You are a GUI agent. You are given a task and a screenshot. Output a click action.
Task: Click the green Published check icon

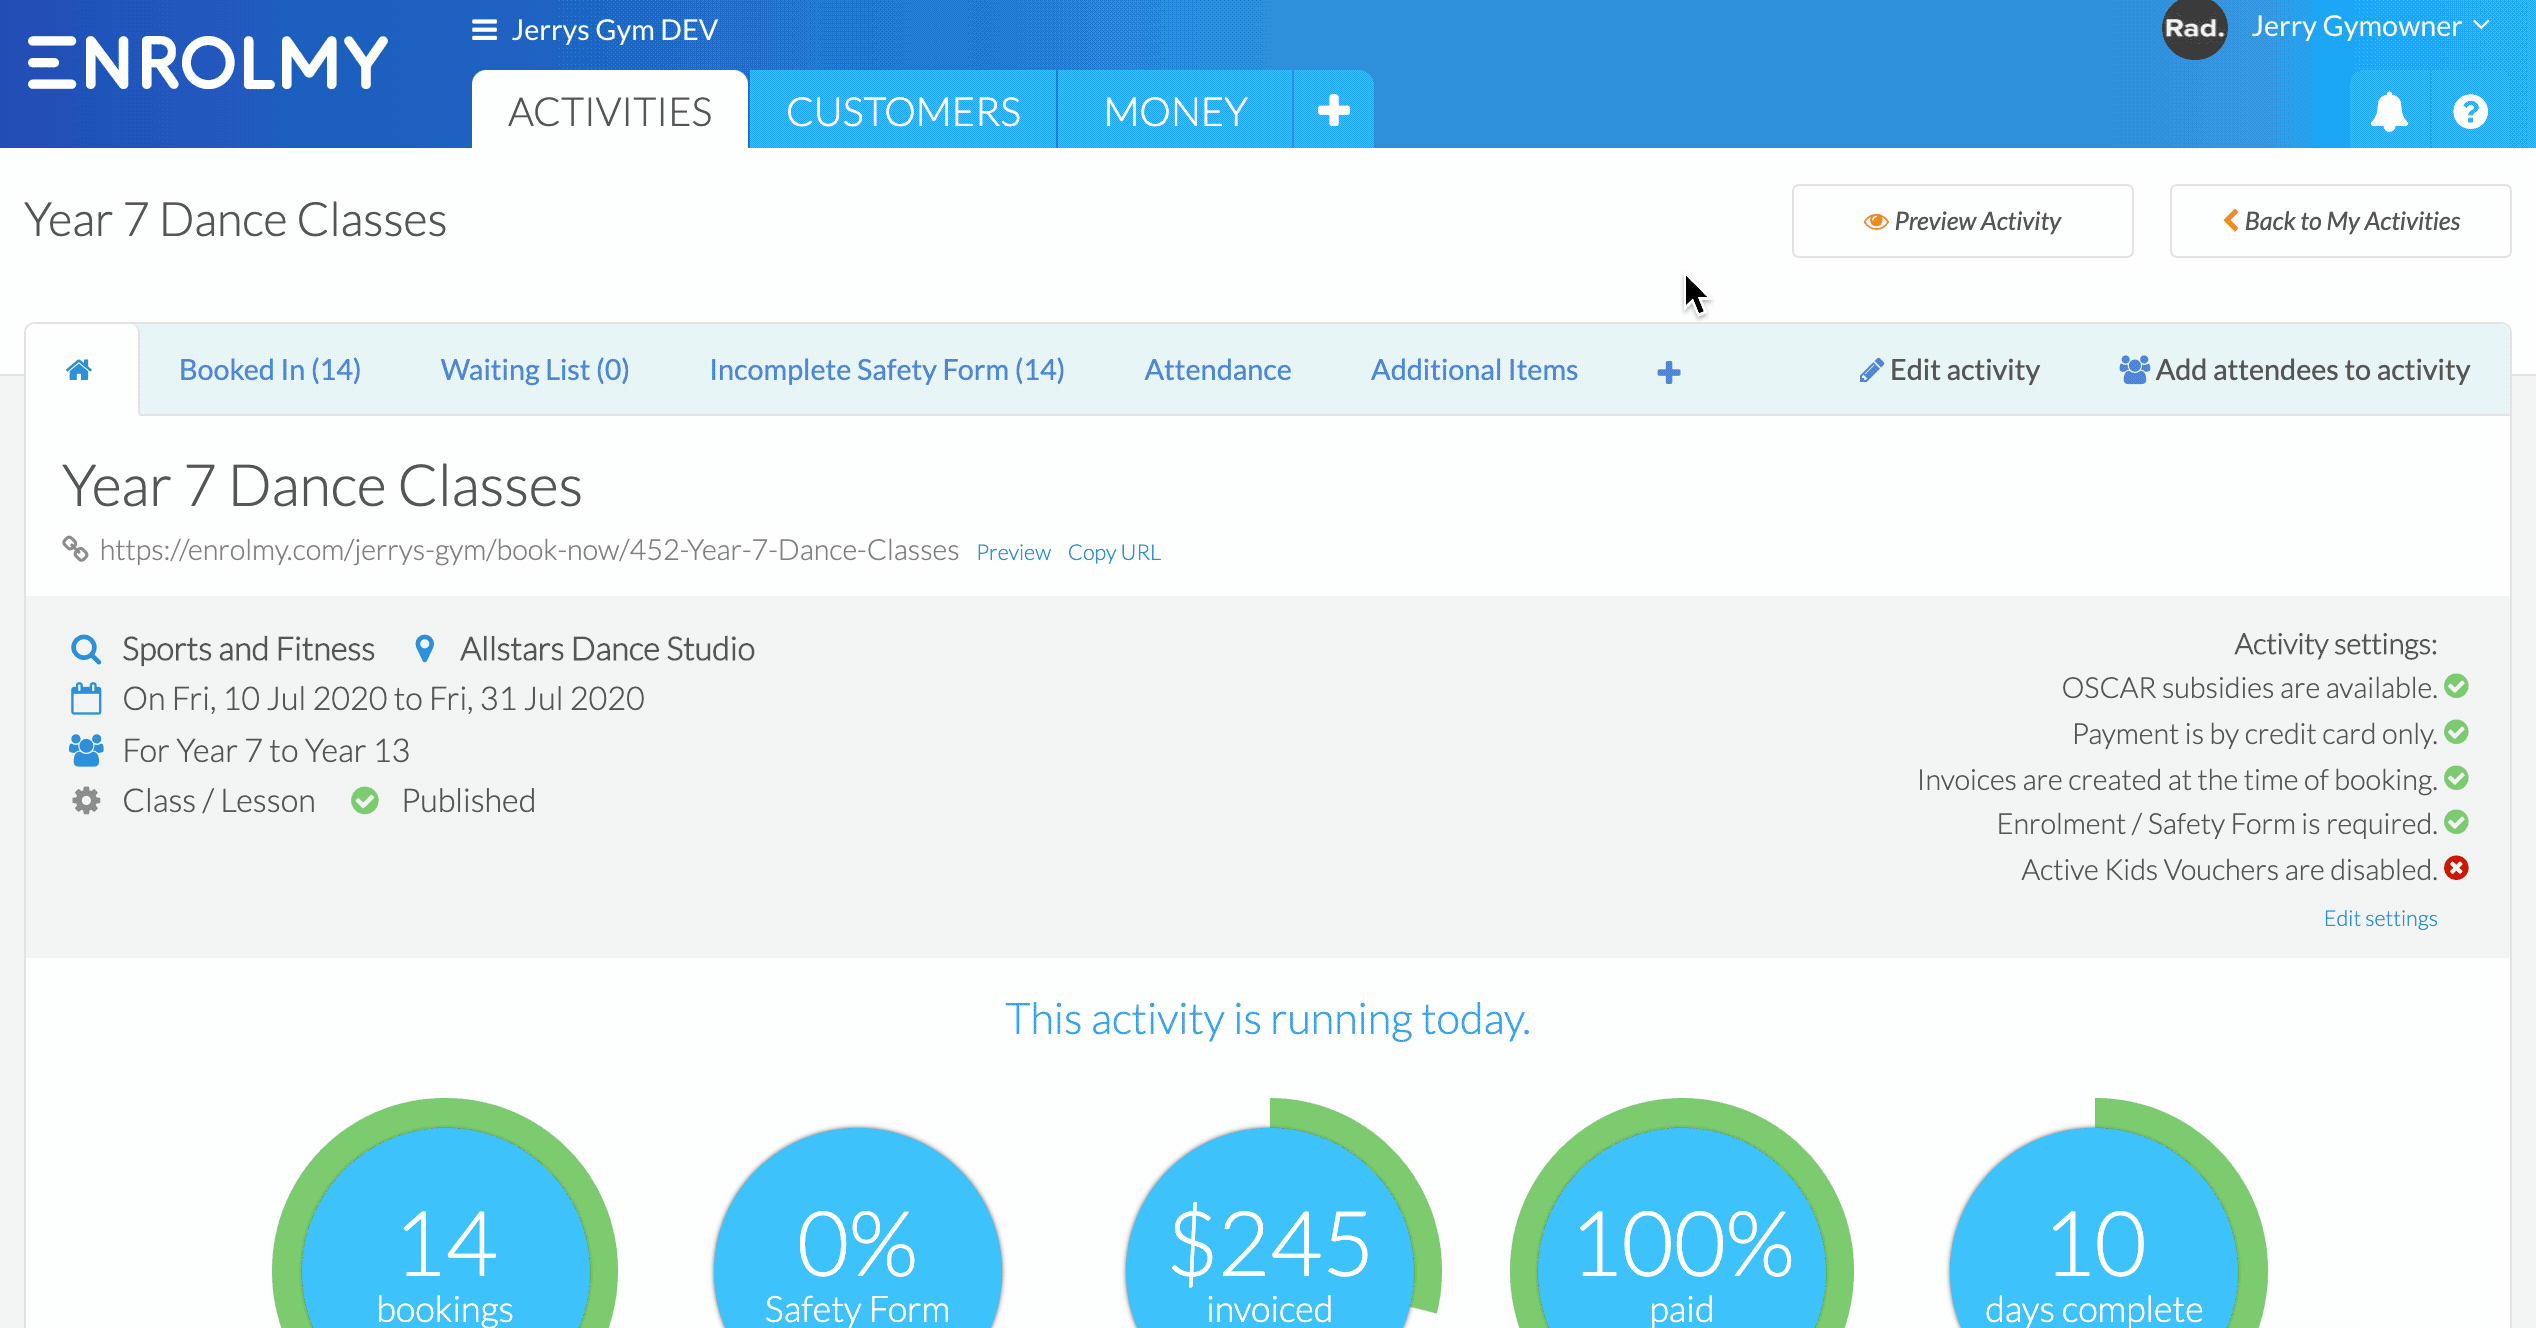365,801
